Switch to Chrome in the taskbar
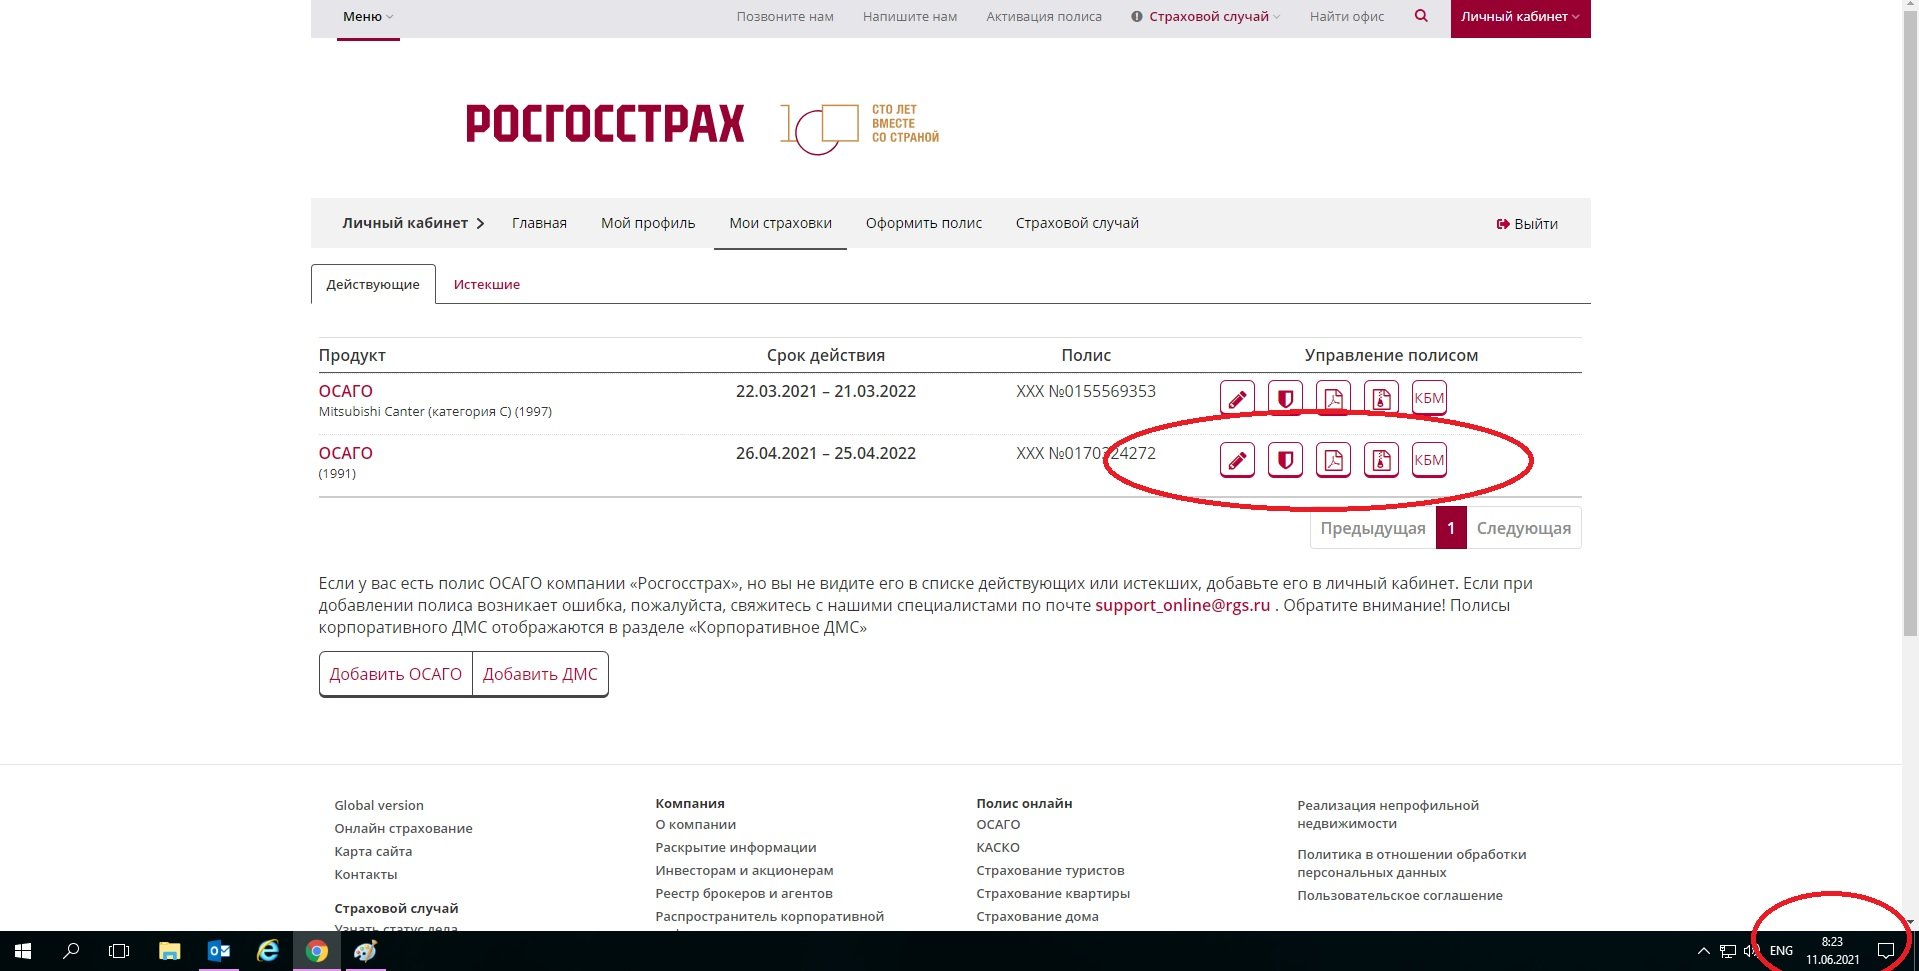Viewport: 1919px width, 971px height. click(317, 951)
